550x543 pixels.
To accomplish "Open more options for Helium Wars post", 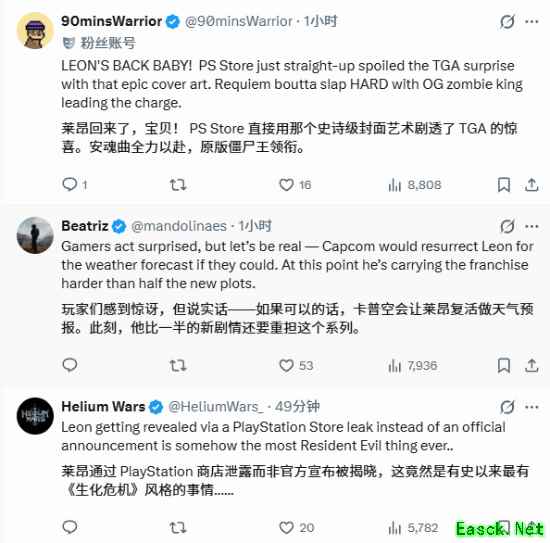I will [x=532, y=407].
